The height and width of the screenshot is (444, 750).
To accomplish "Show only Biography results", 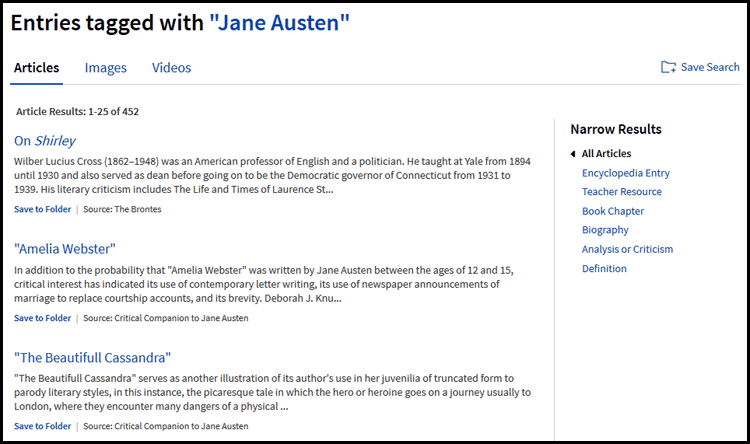I will click(605, 230).
